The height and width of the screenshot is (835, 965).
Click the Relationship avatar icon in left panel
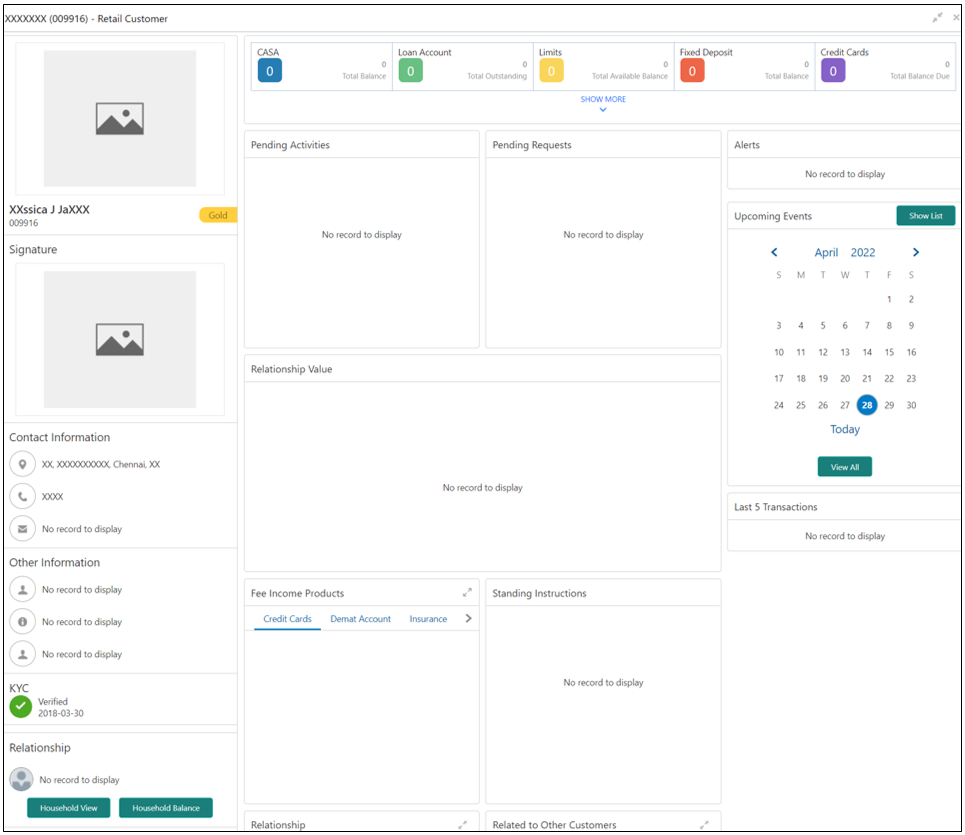(22, 779)
